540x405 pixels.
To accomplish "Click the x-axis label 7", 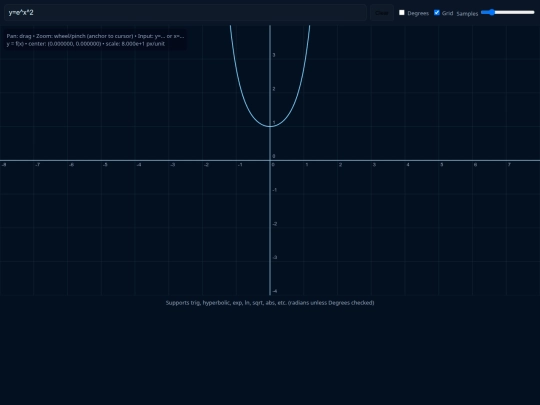I will 509,165.
